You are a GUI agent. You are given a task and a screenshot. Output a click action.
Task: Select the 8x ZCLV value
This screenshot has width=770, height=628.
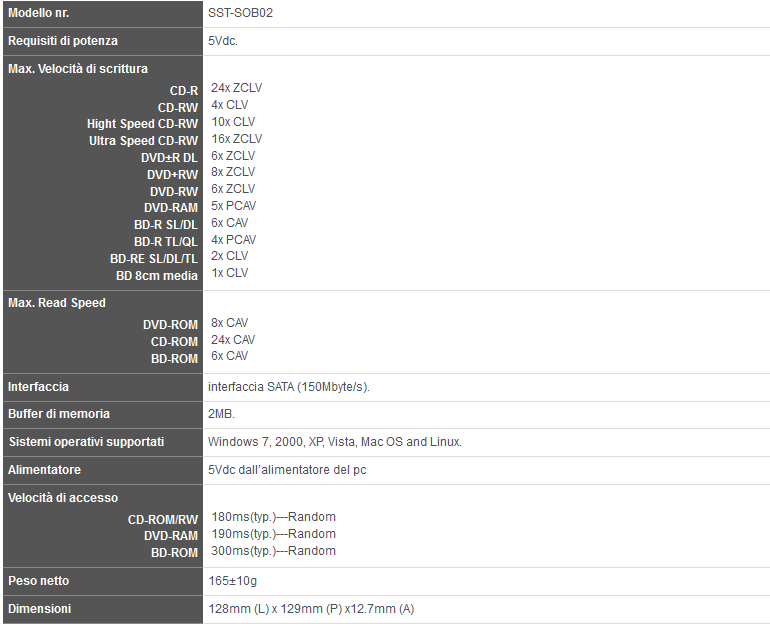pos(233,172)
